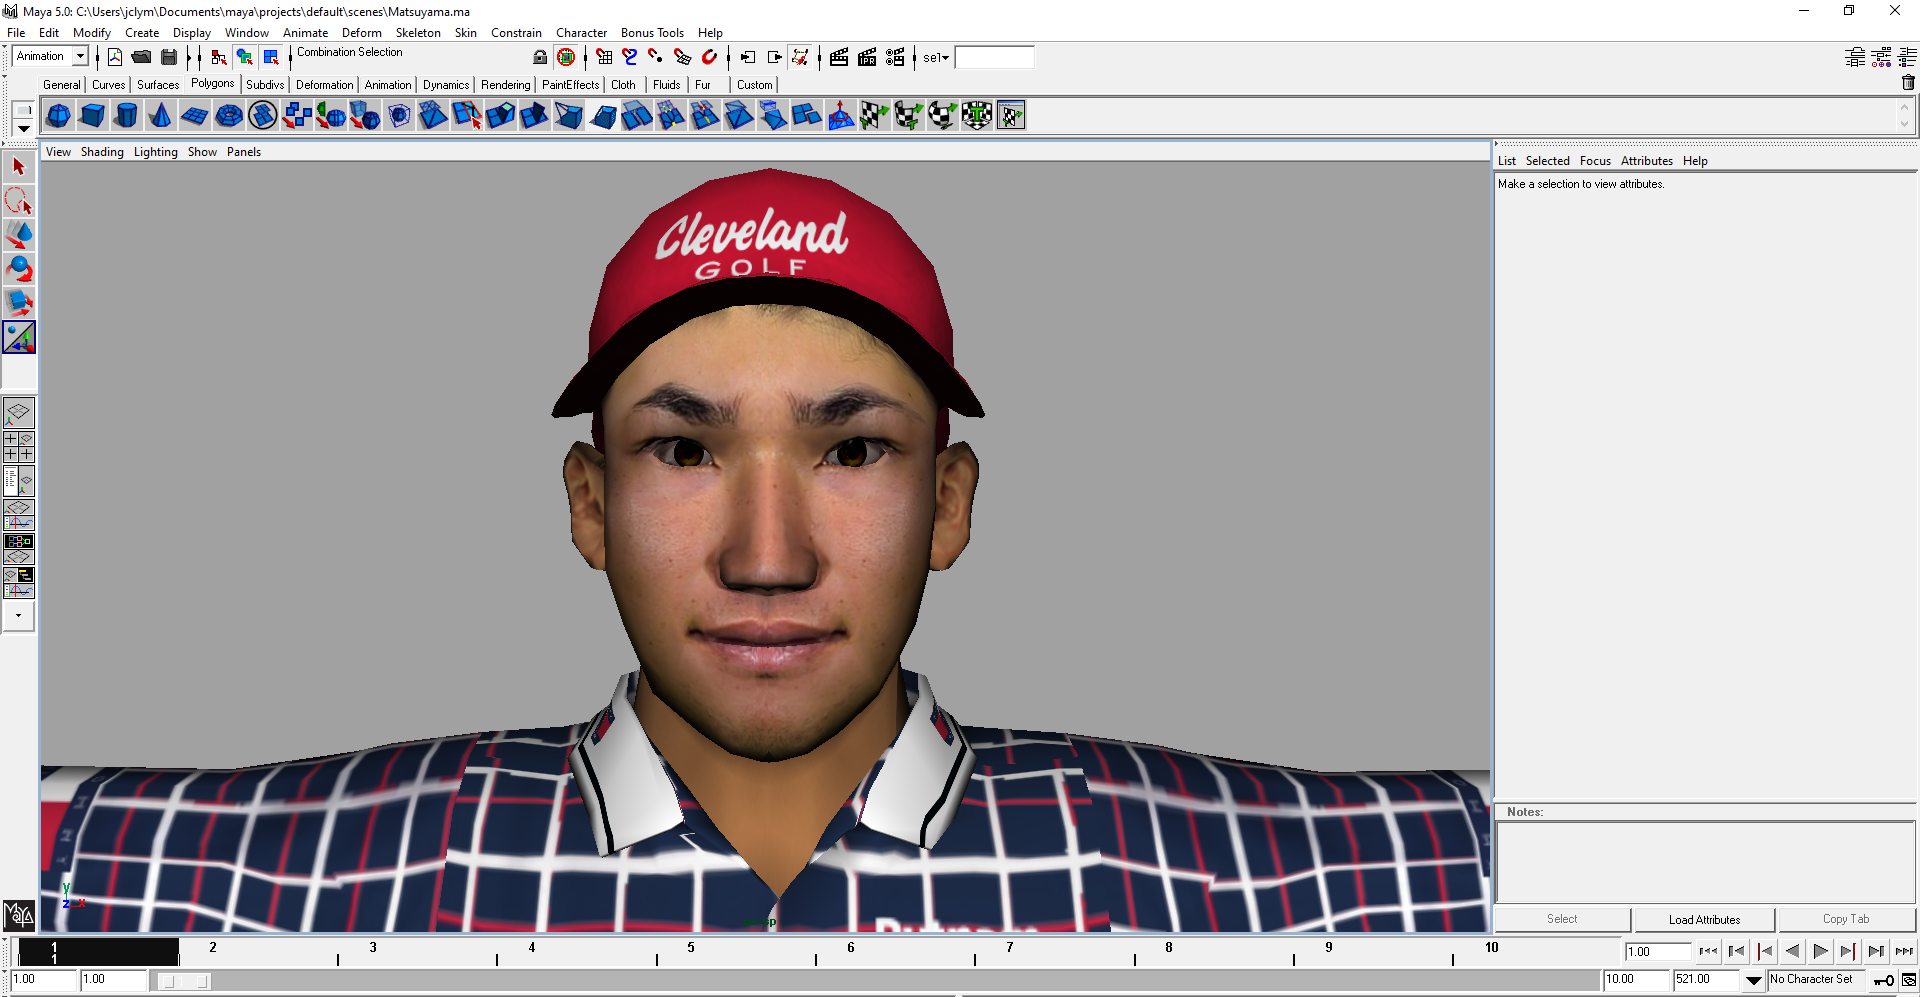Toggle Snap to points

(656, 57)
